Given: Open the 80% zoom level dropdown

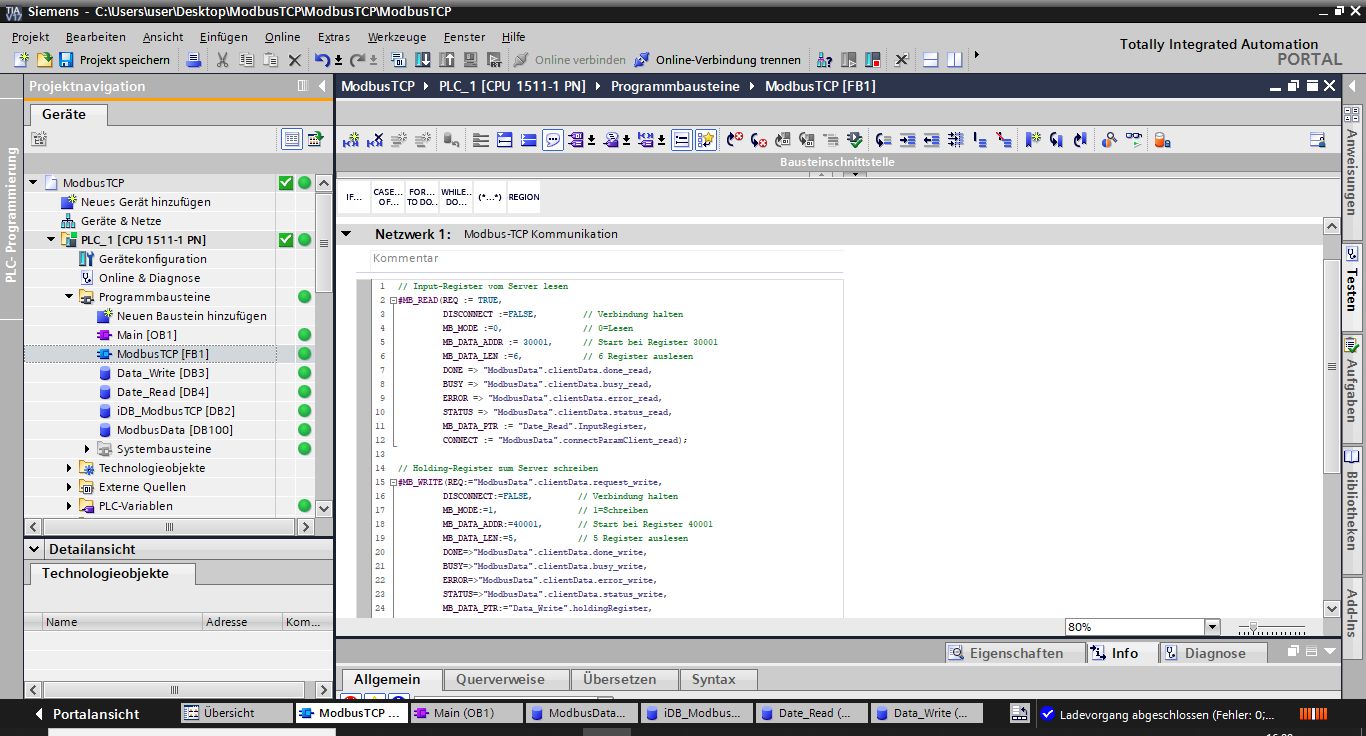Looking at the screenshot, I should (1212, 627).
